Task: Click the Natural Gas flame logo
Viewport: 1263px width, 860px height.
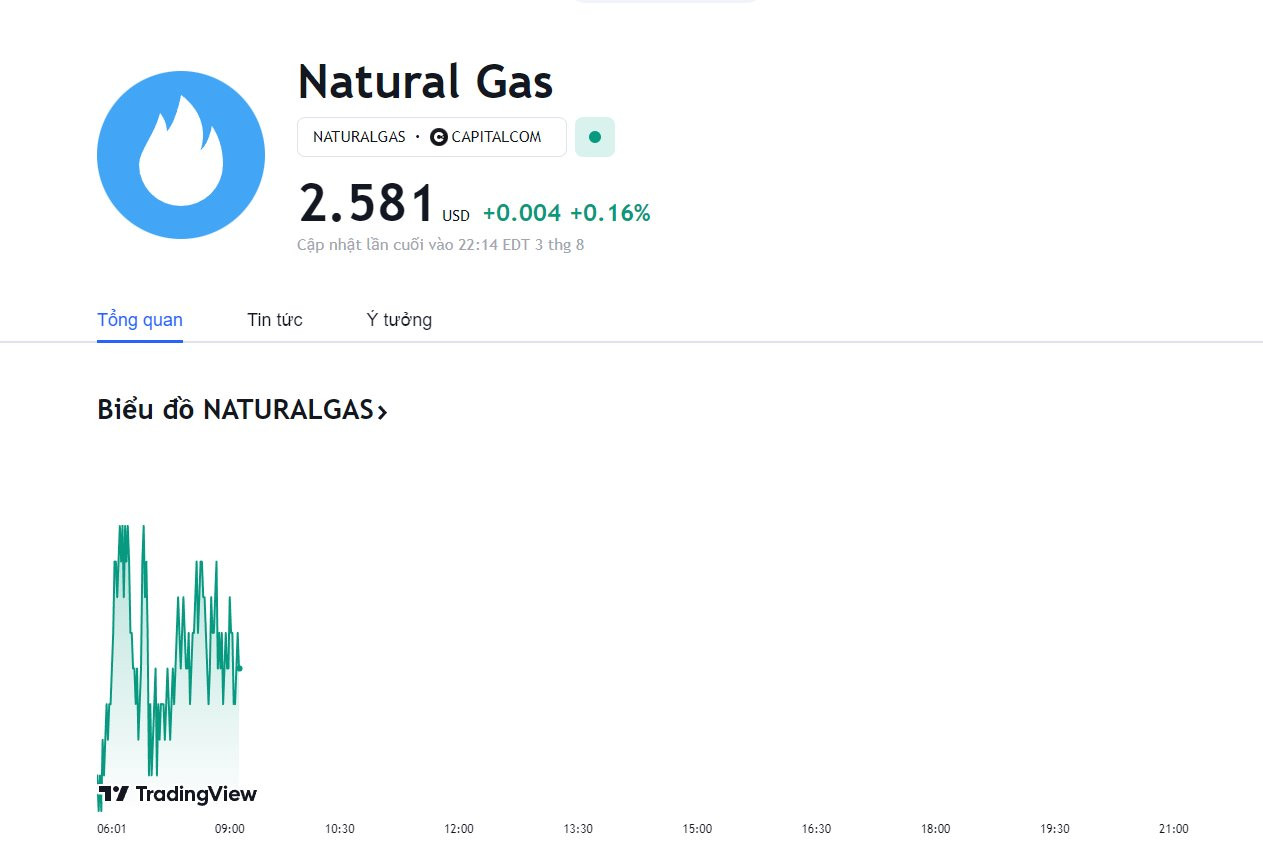Action: tap(181, 155)
